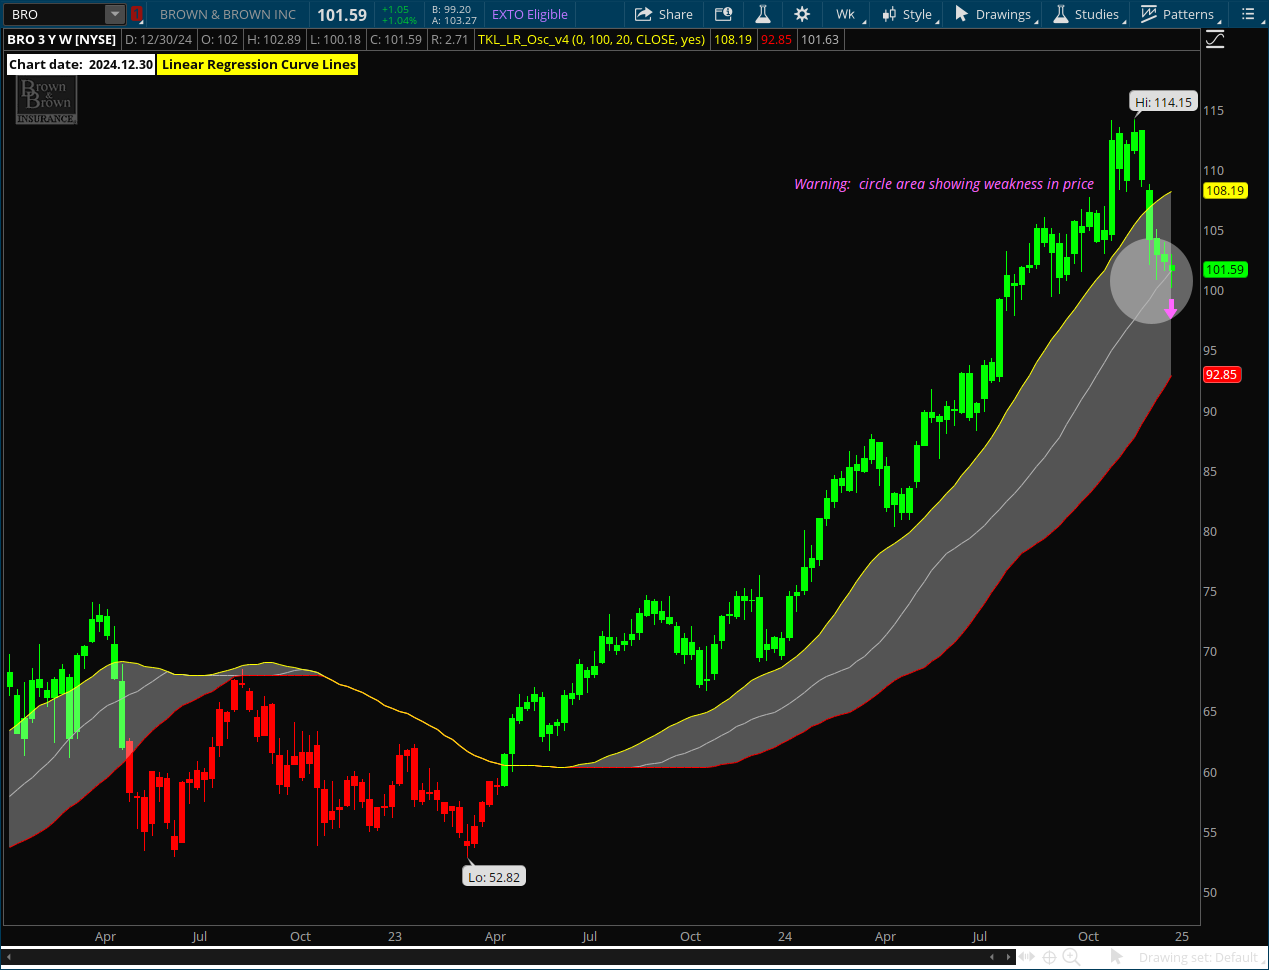Click the scroll left arrow at chart bottom
The height and width of the screenshot is (970, 1269).
(9, 957)
